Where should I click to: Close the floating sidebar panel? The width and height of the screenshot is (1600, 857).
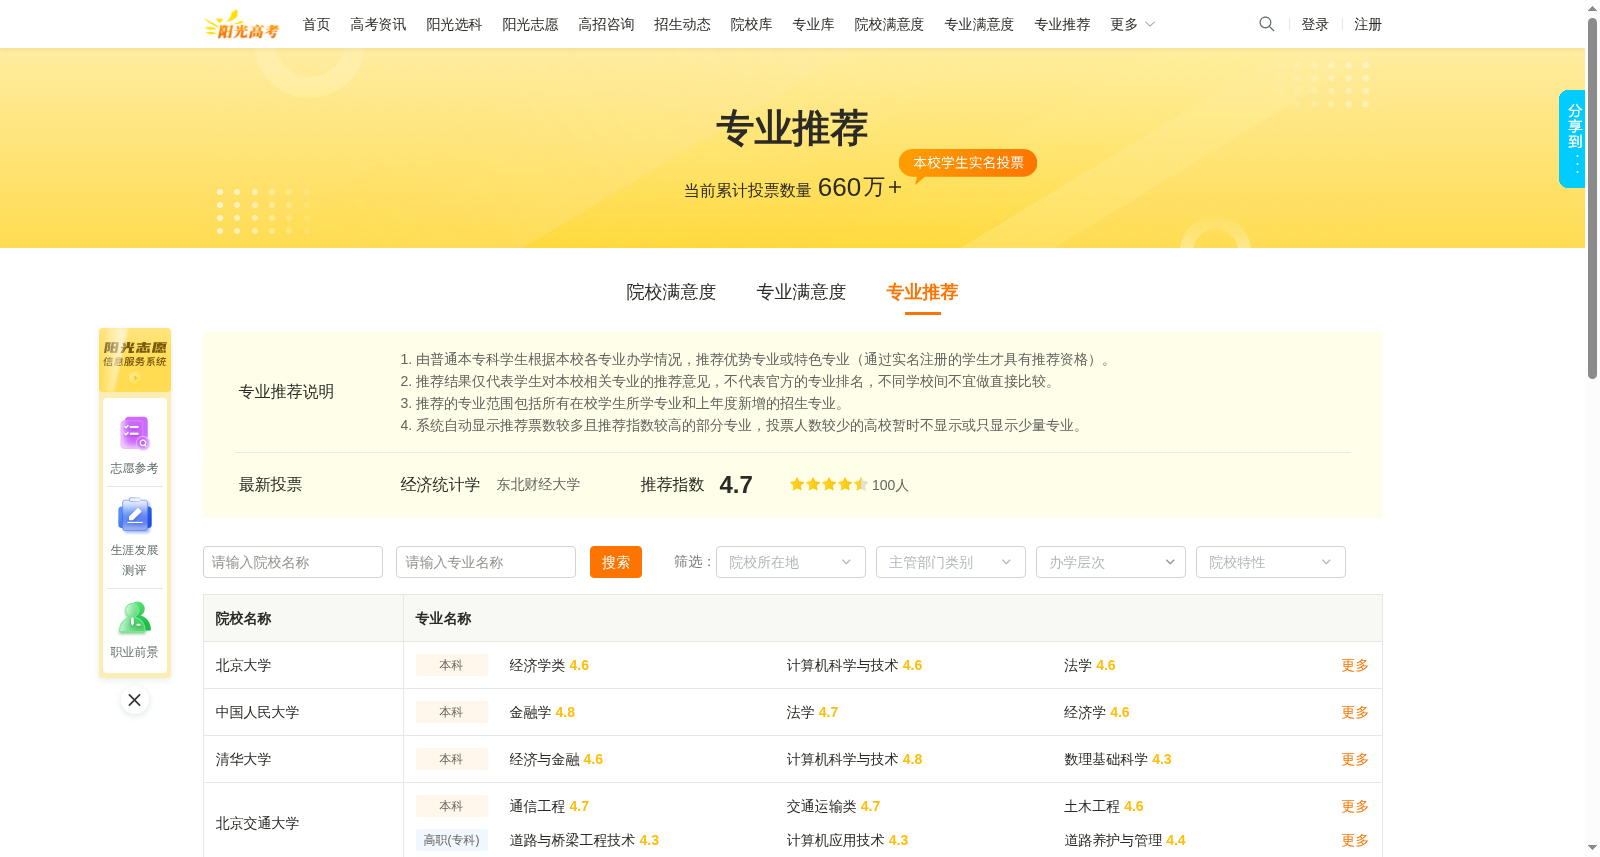click(x=134, y=700)
